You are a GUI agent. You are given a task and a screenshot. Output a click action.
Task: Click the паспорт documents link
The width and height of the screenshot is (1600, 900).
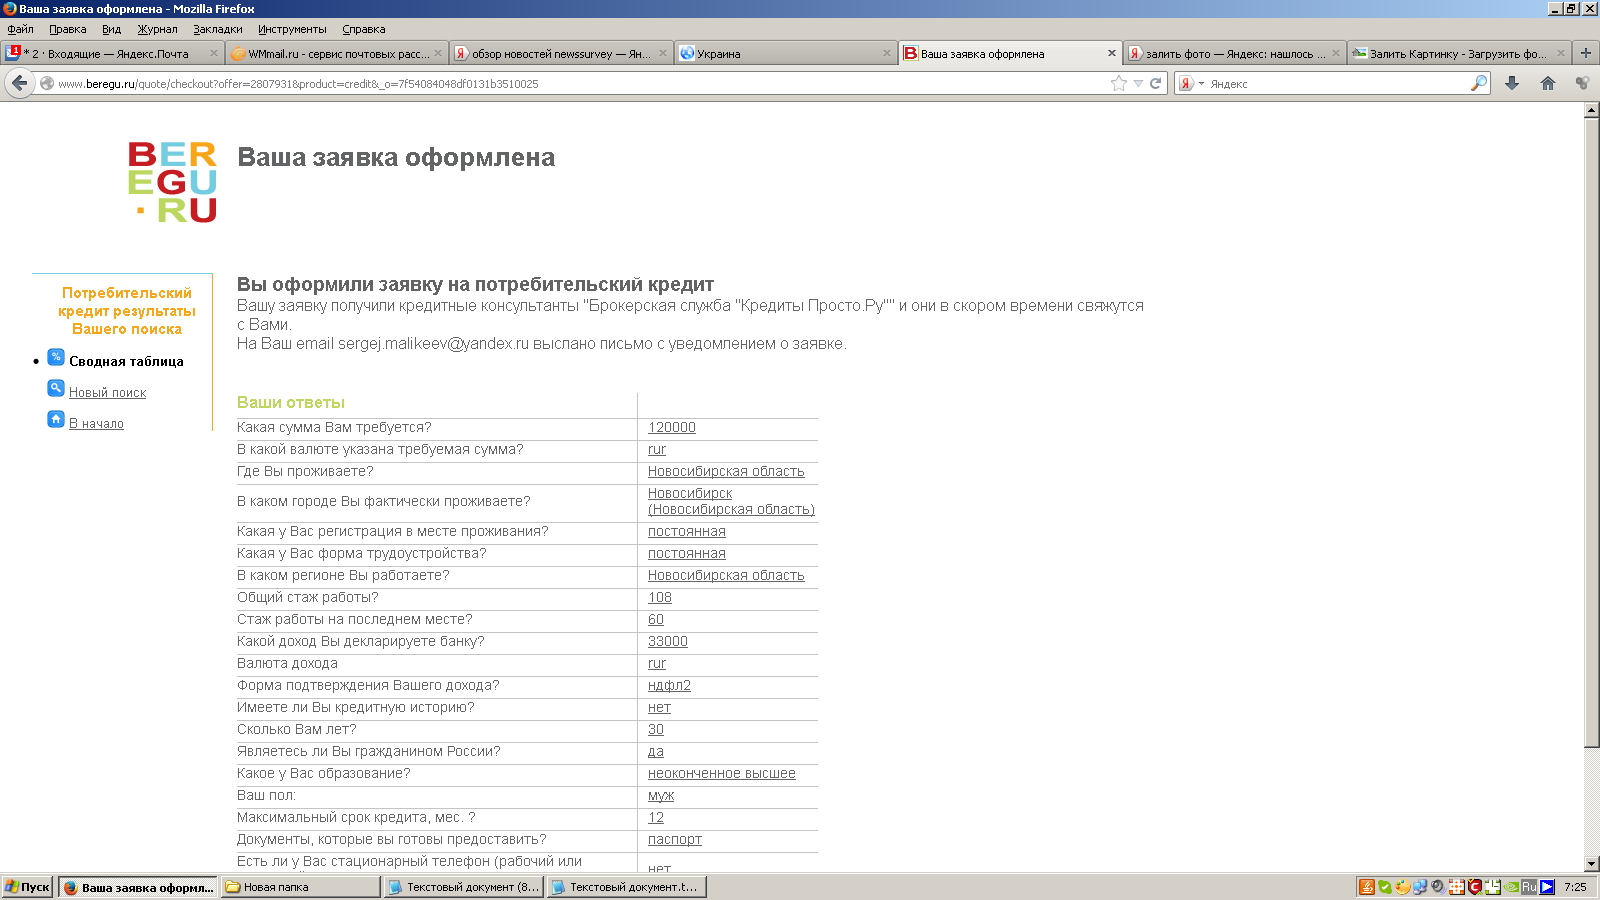point(675,839)
